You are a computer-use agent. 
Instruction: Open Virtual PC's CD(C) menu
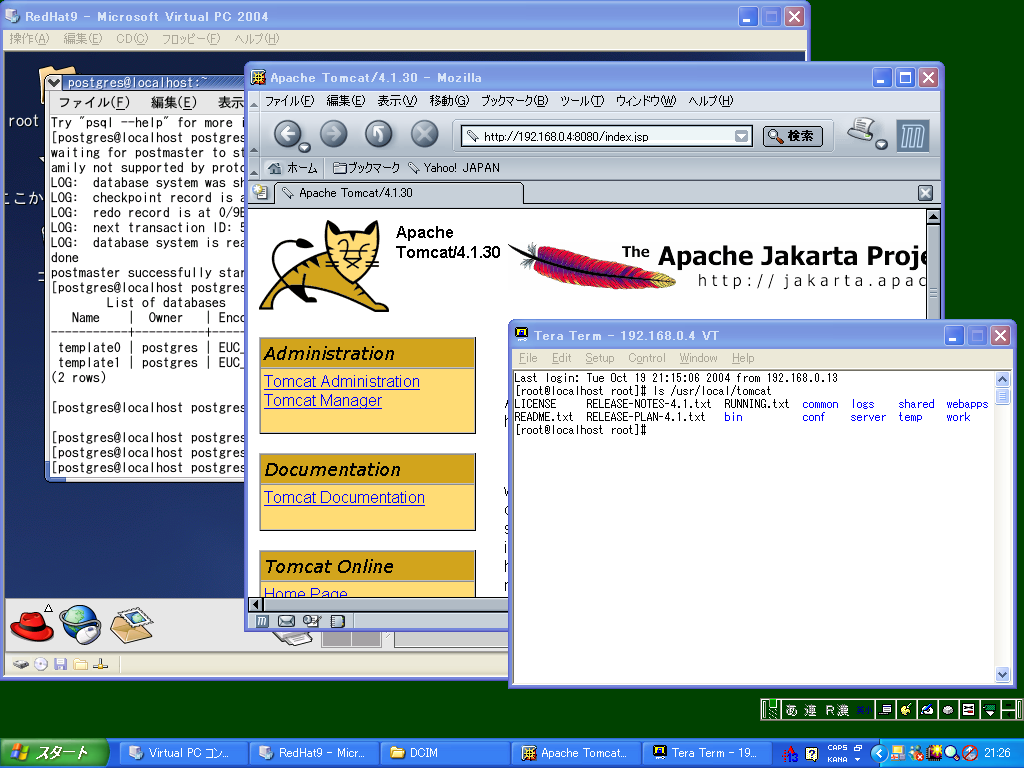[x=132, y=39]
